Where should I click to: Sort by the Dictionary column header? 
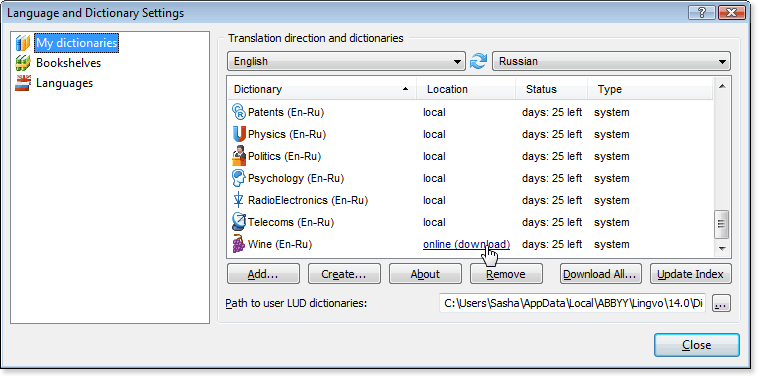click(x=322, y=89)
